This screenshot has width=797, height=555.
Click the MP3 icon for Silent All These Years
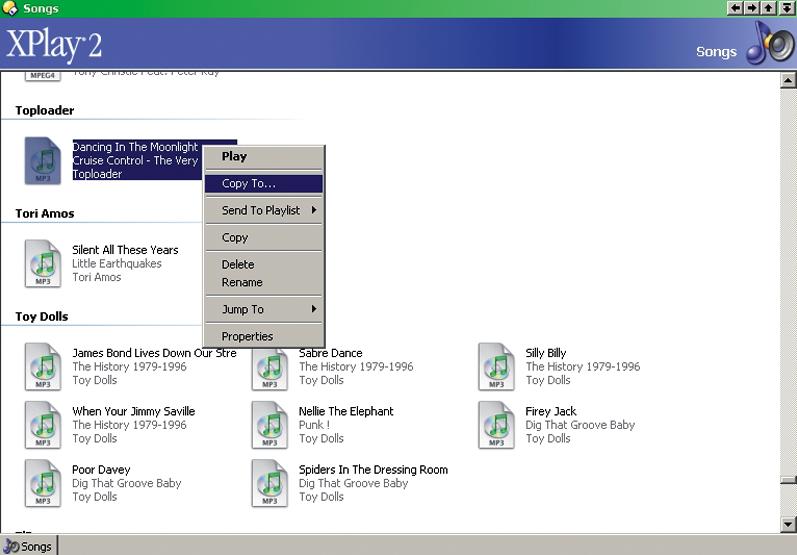coord(43,263)
